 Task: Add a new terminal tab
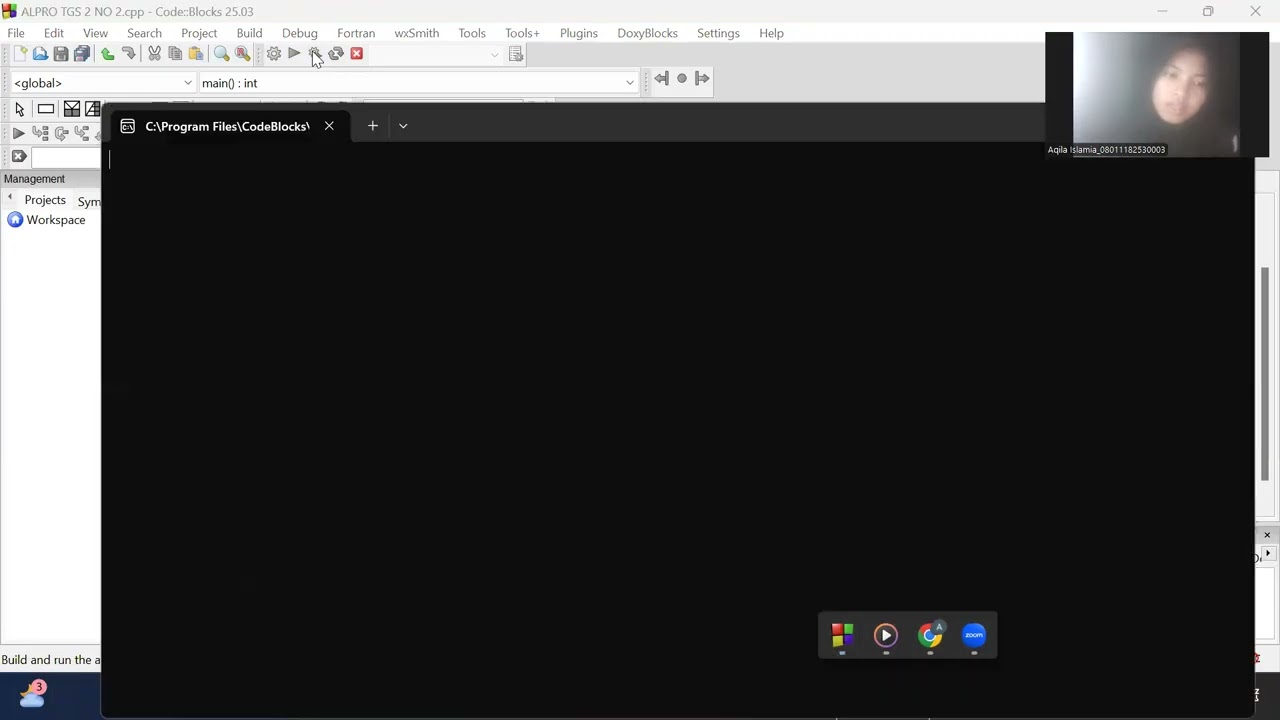tap(373, 126)
